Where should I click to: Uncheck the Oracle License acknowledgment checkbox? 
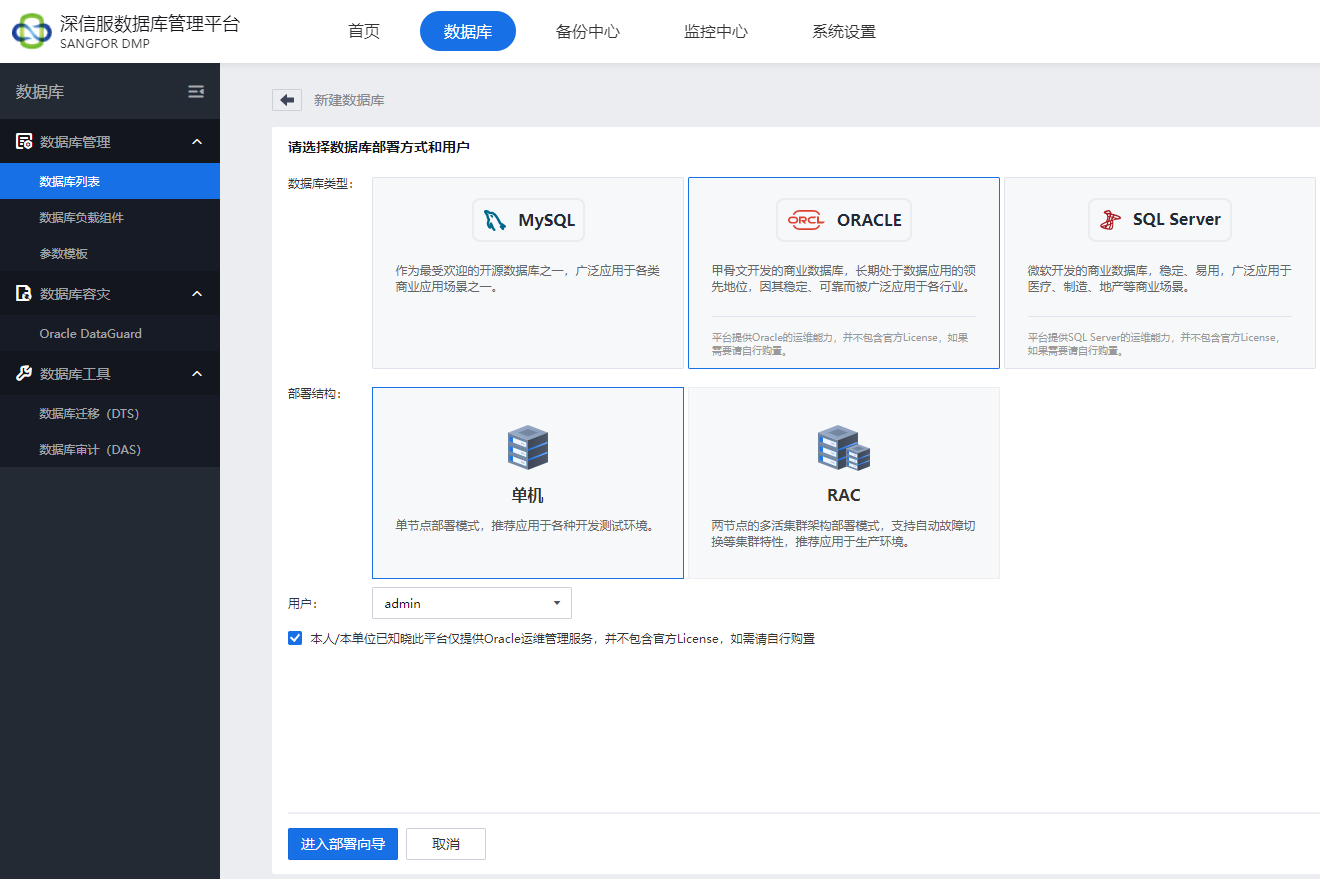point(294,637)
